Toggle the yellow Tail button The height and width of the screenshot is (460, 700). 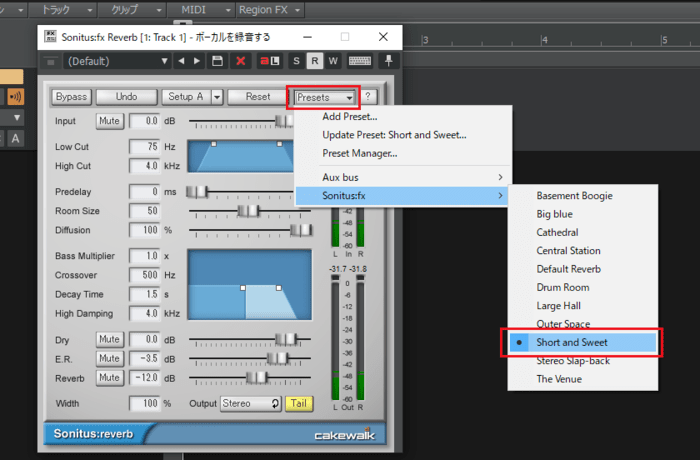[299, 404]
